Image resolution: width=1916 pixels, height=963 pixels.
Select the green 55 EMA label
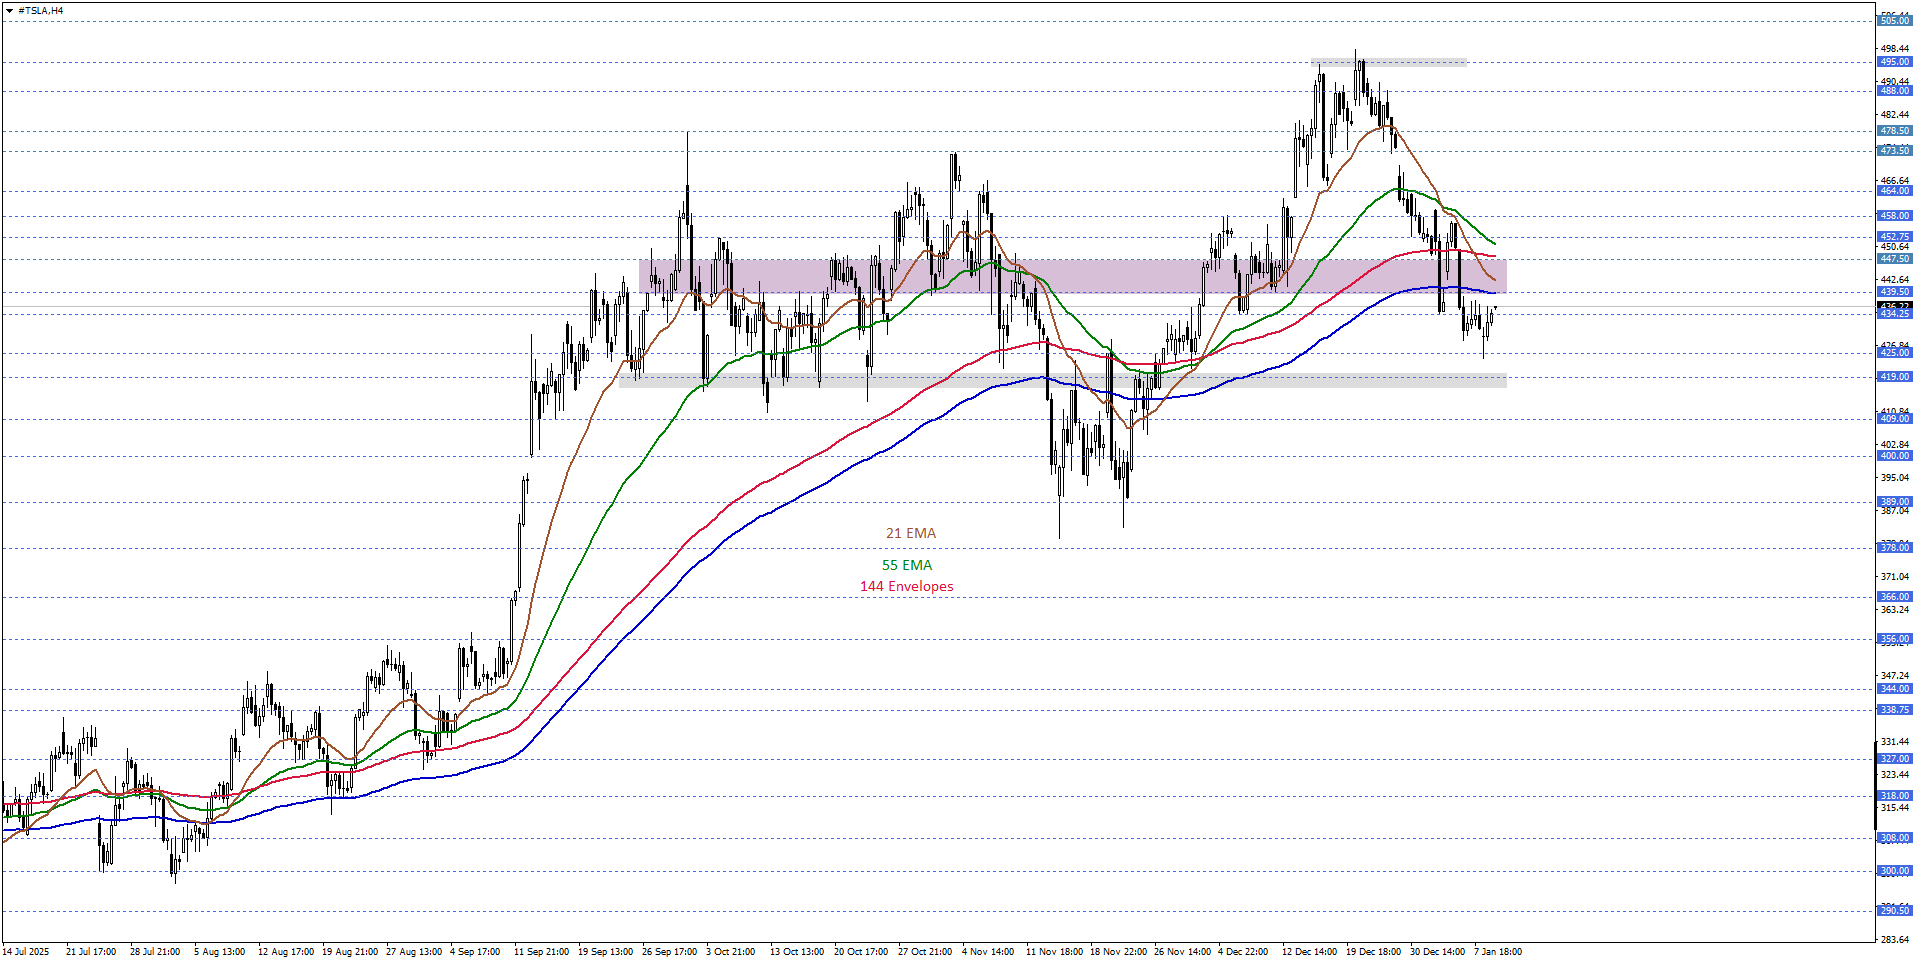pos(906,566)
